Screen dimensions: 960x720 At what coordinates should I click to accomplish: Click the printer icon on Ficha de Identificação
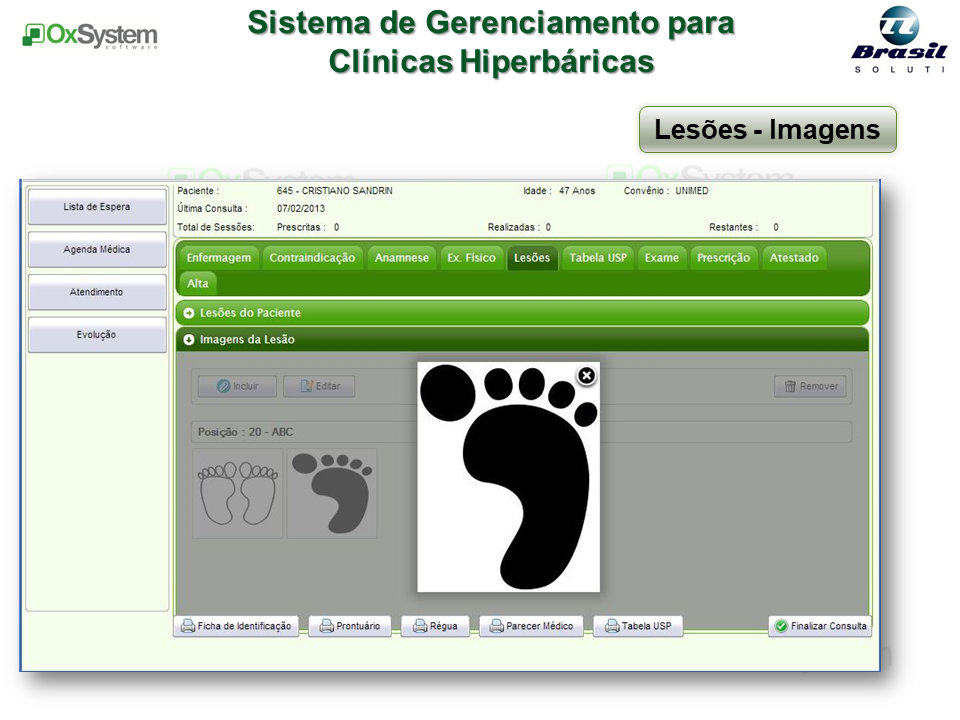[x=187, y=626]
